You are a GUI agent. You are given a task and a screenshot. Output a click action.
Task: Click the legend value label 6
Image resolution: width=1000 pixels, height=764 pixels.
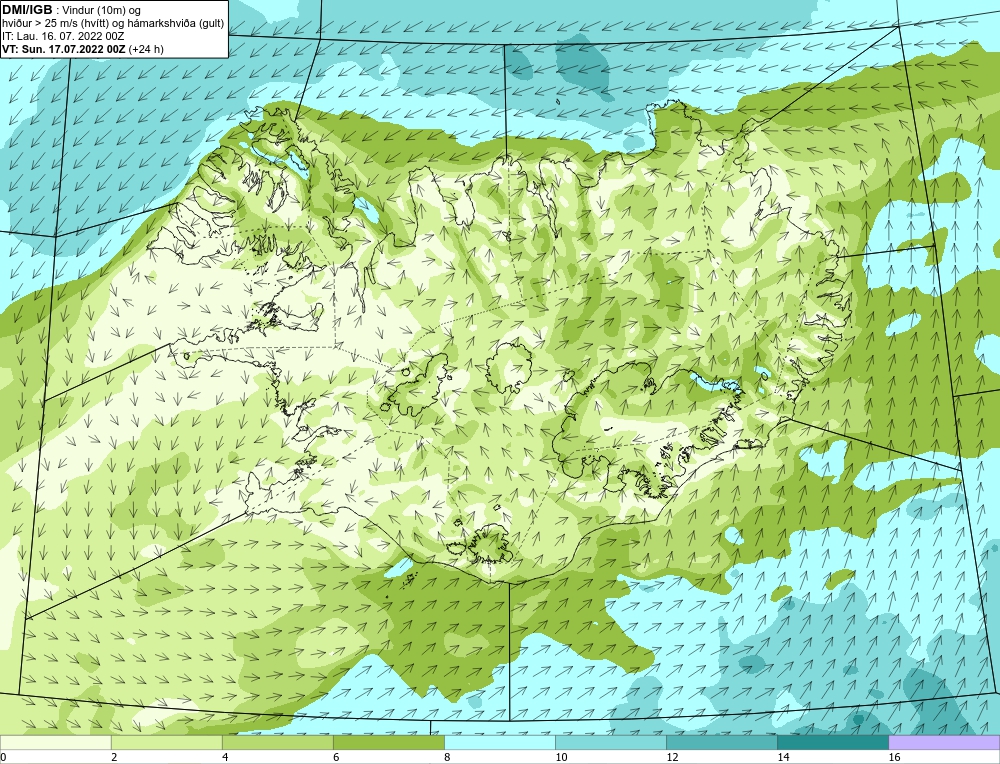click(x=336, y=757)
